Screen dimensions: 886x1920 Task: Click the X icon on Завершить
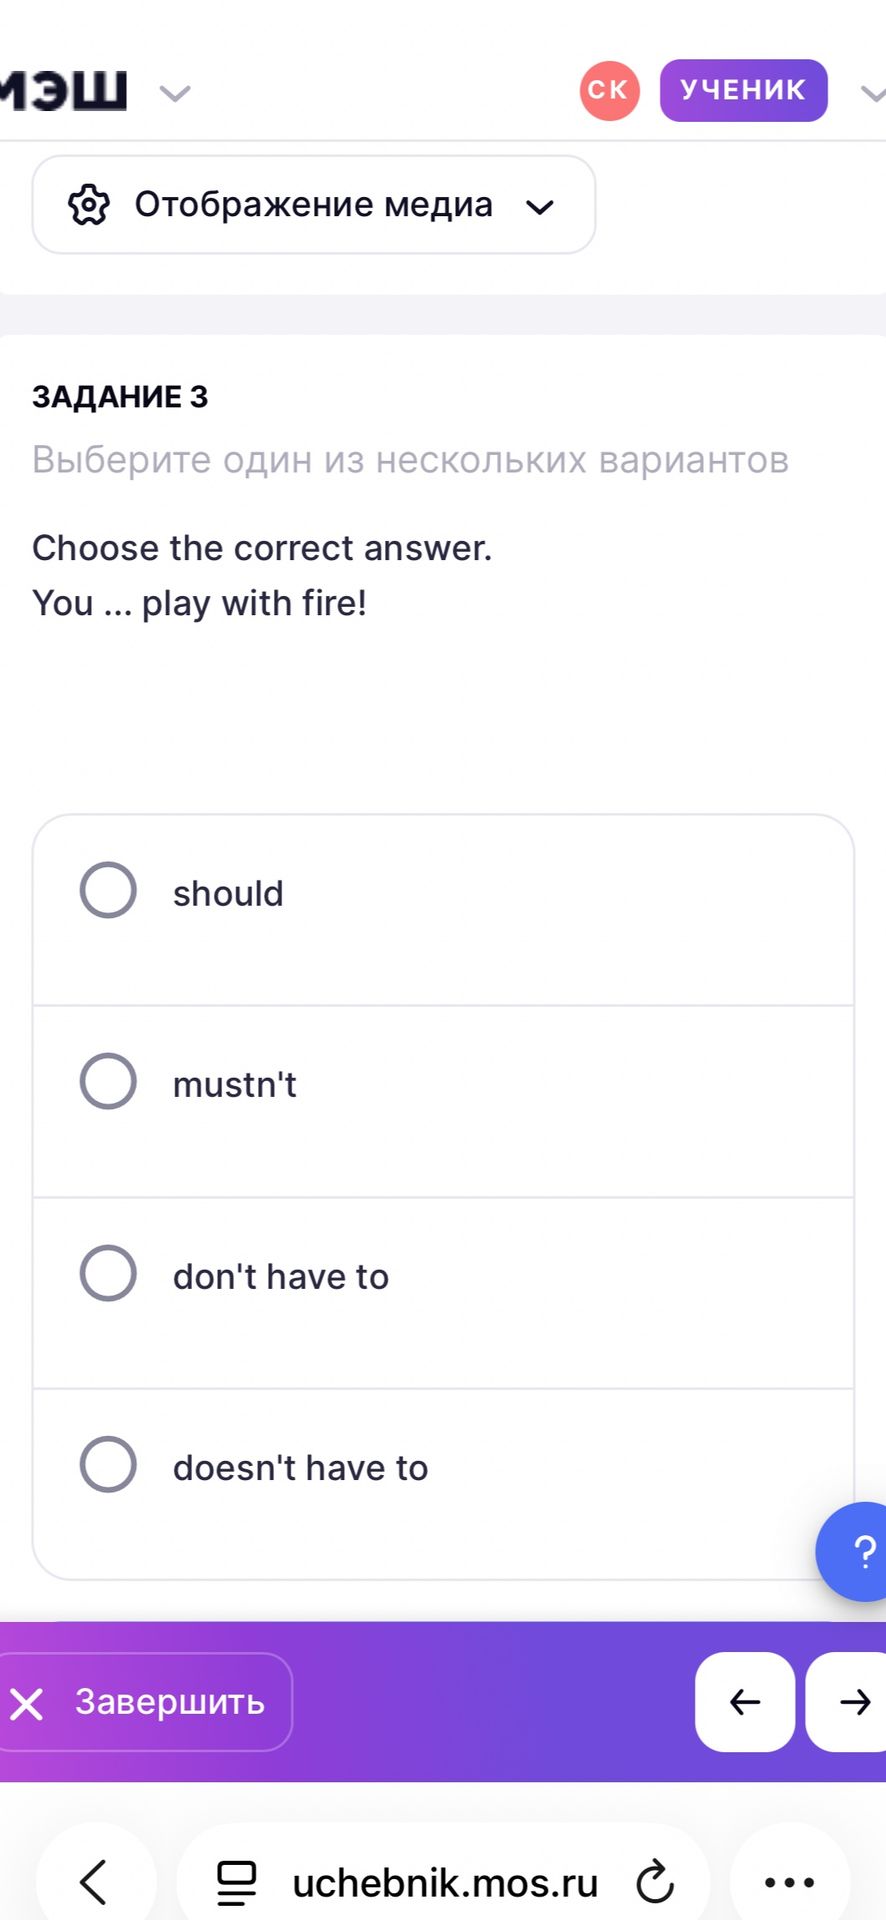[x=27, y=1703]
